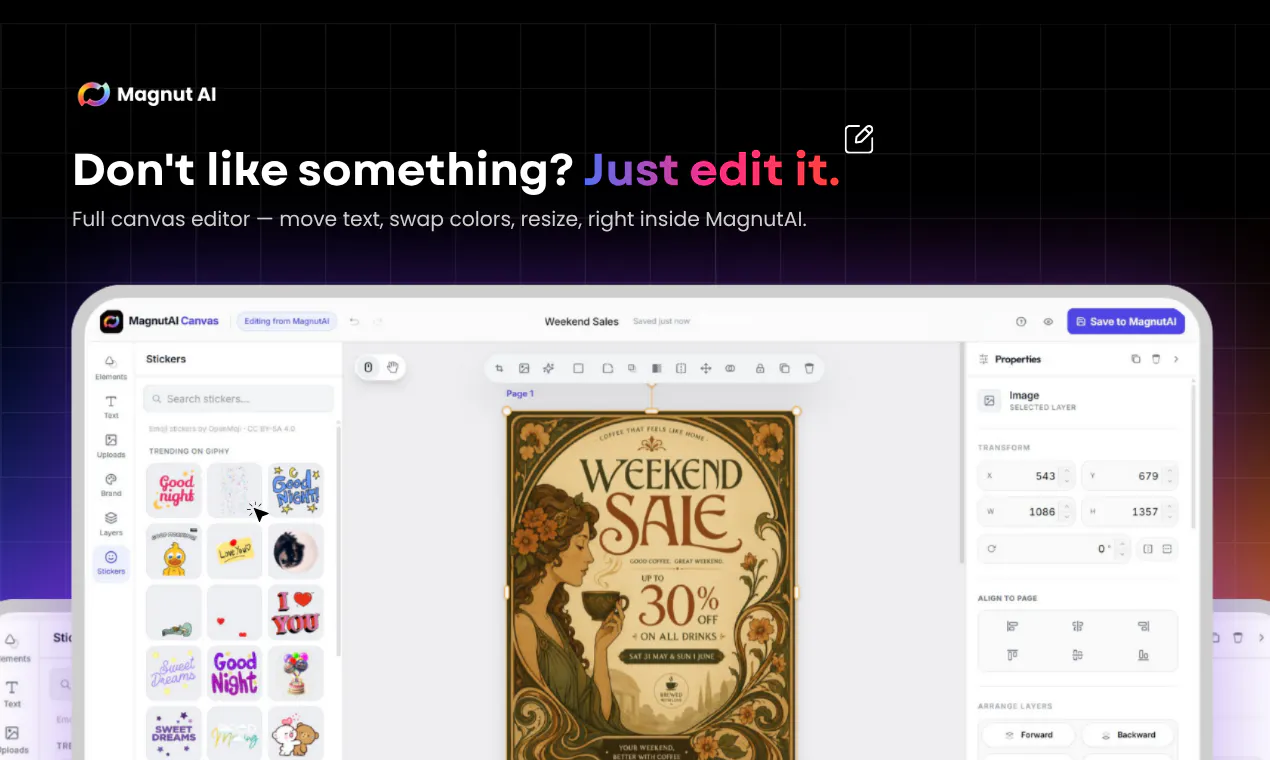Image resolution: width=1270 pixels, height=760 pixels.
Task: Select the hand pan tool
Action: tap(393, 367)
